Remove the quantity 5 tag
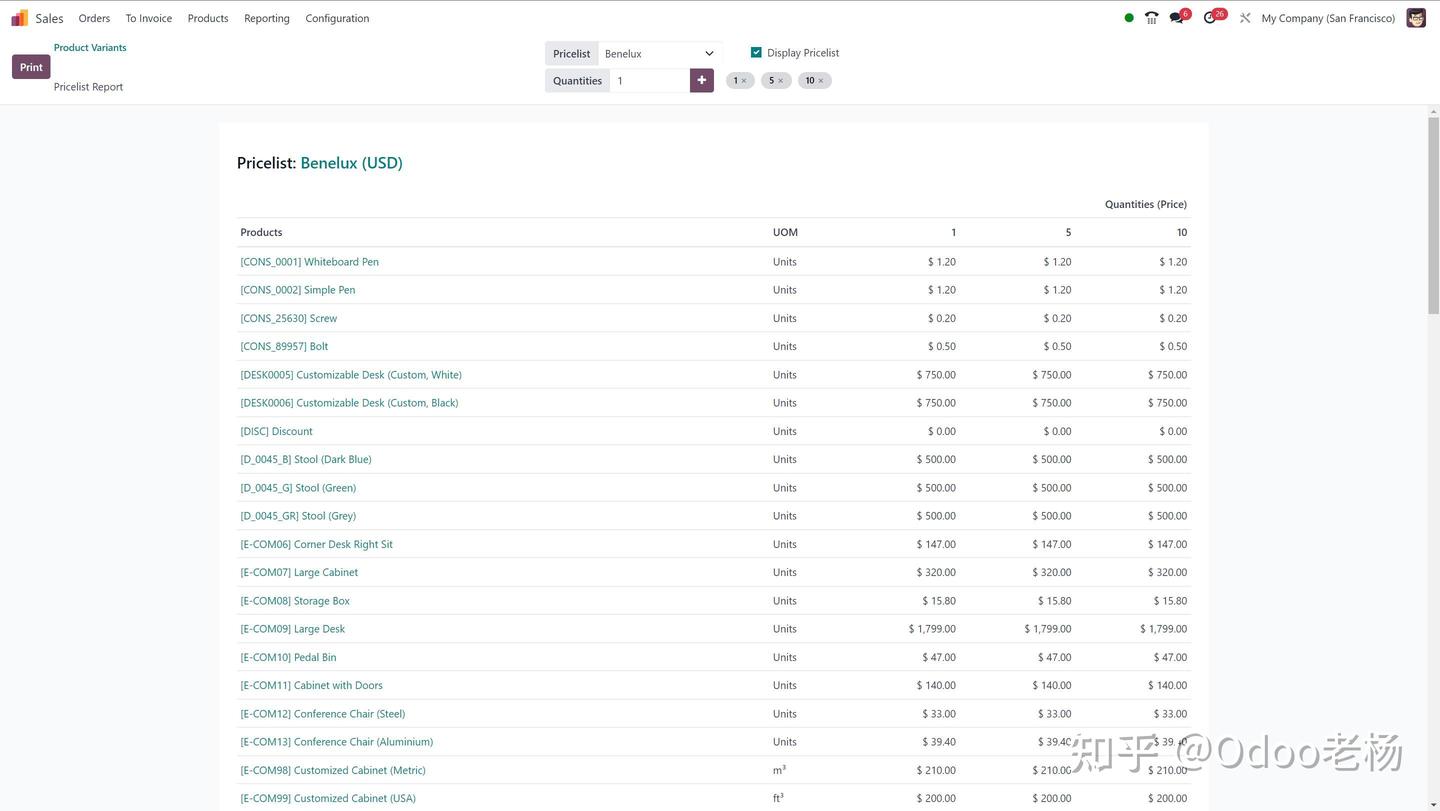Screen dimensions: 1440x811 [x=781, y=81]
